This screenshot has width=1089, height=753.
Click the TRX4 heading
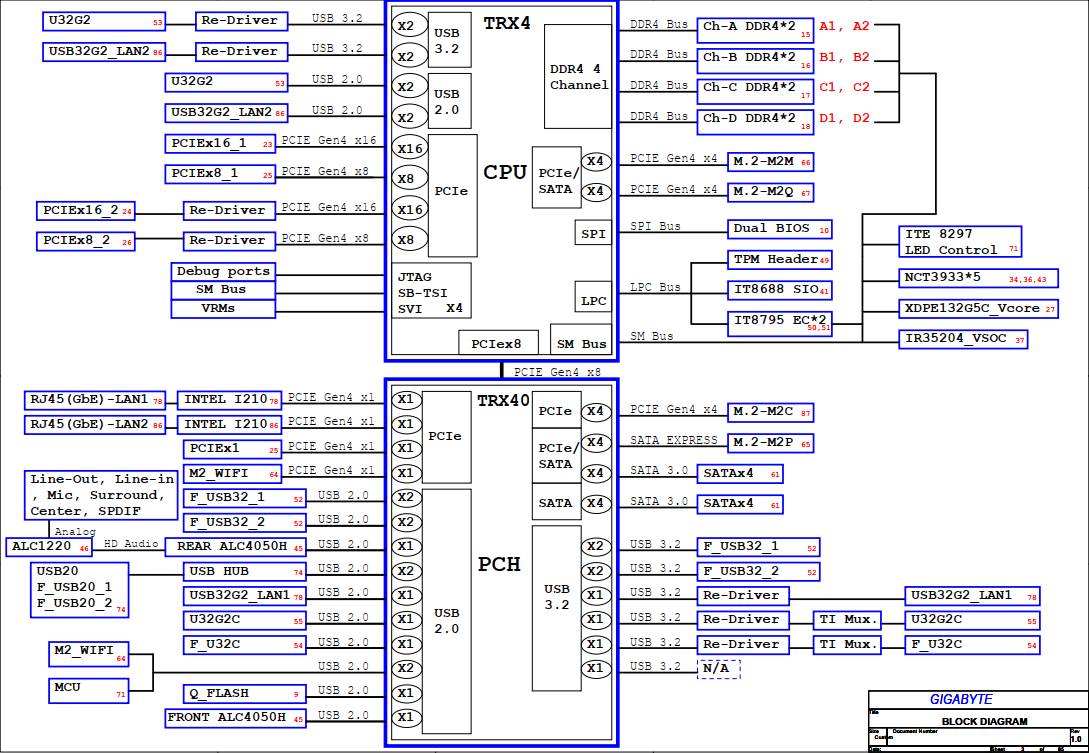click(x=507, y=23)
